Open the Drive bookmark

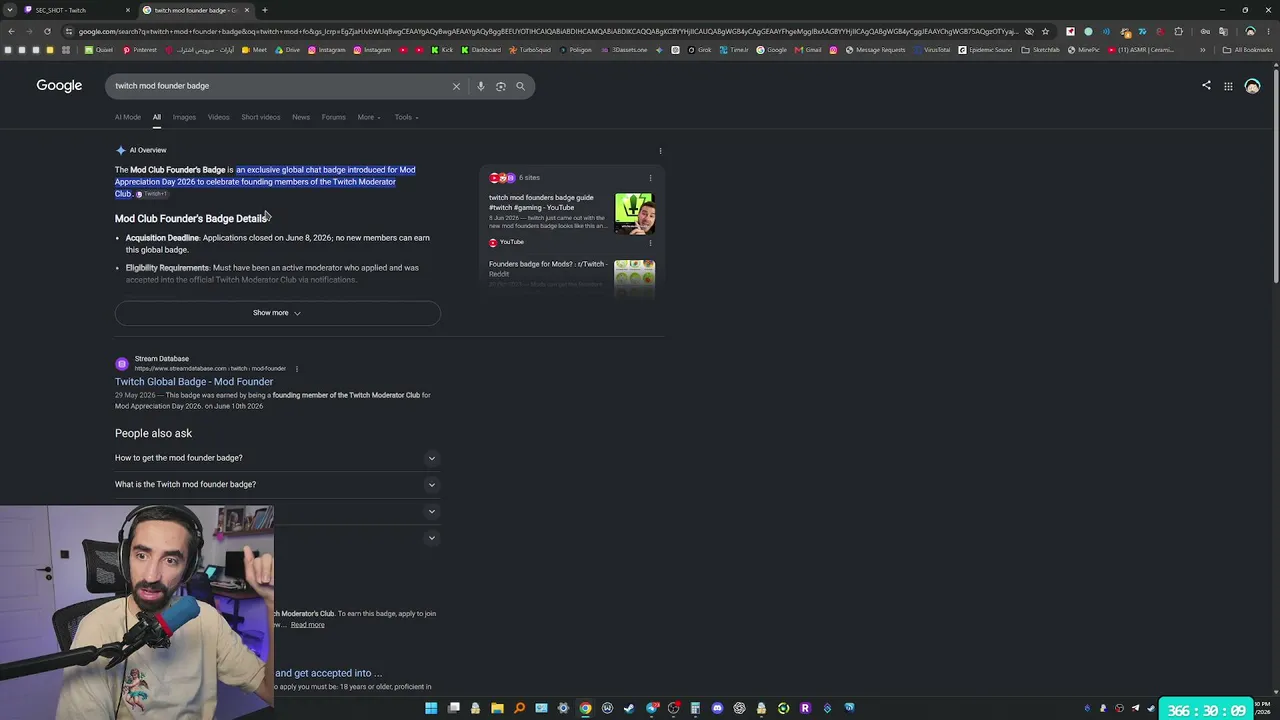[288, 50]
